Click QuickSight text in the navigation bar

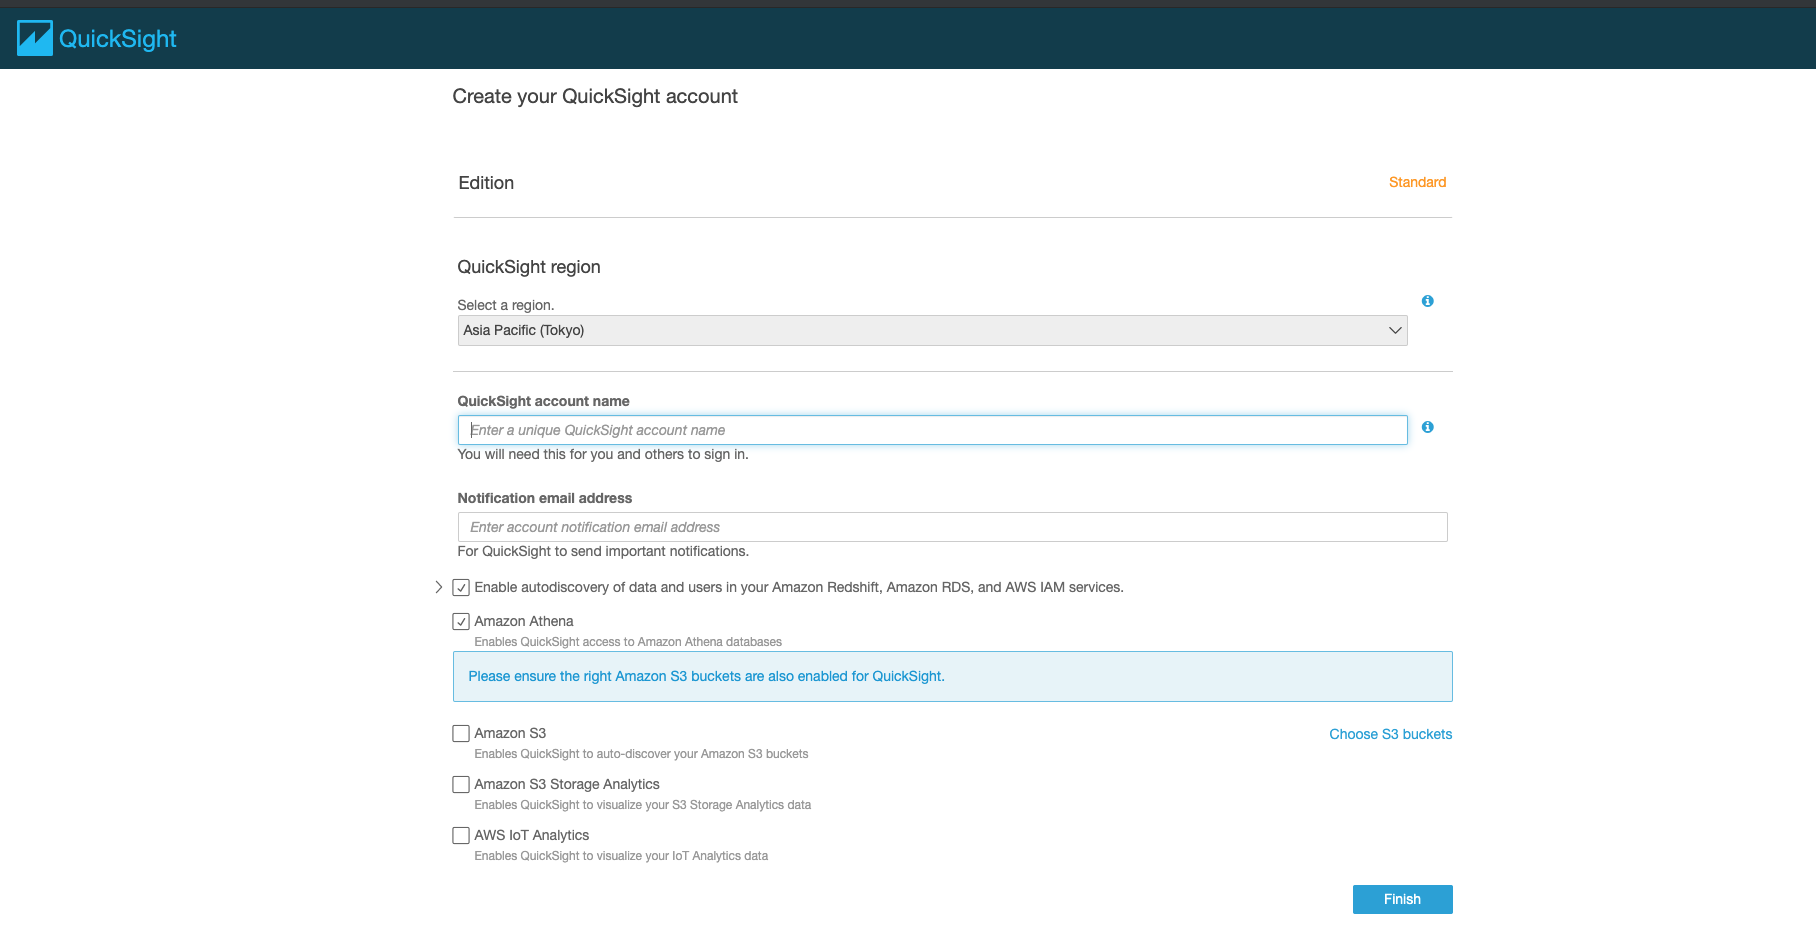[x=117, y=38]
